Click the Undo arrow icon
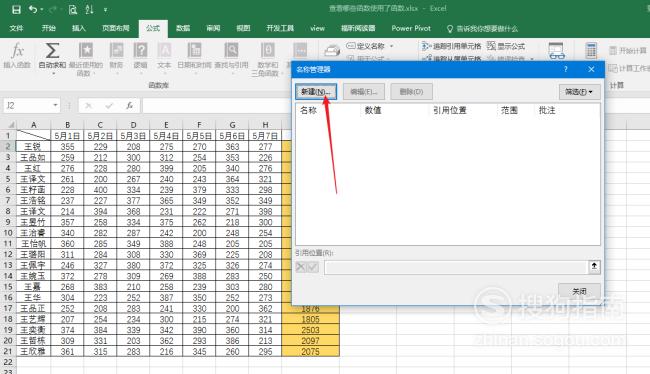This screenshot has height=374, width=650. 33,9
